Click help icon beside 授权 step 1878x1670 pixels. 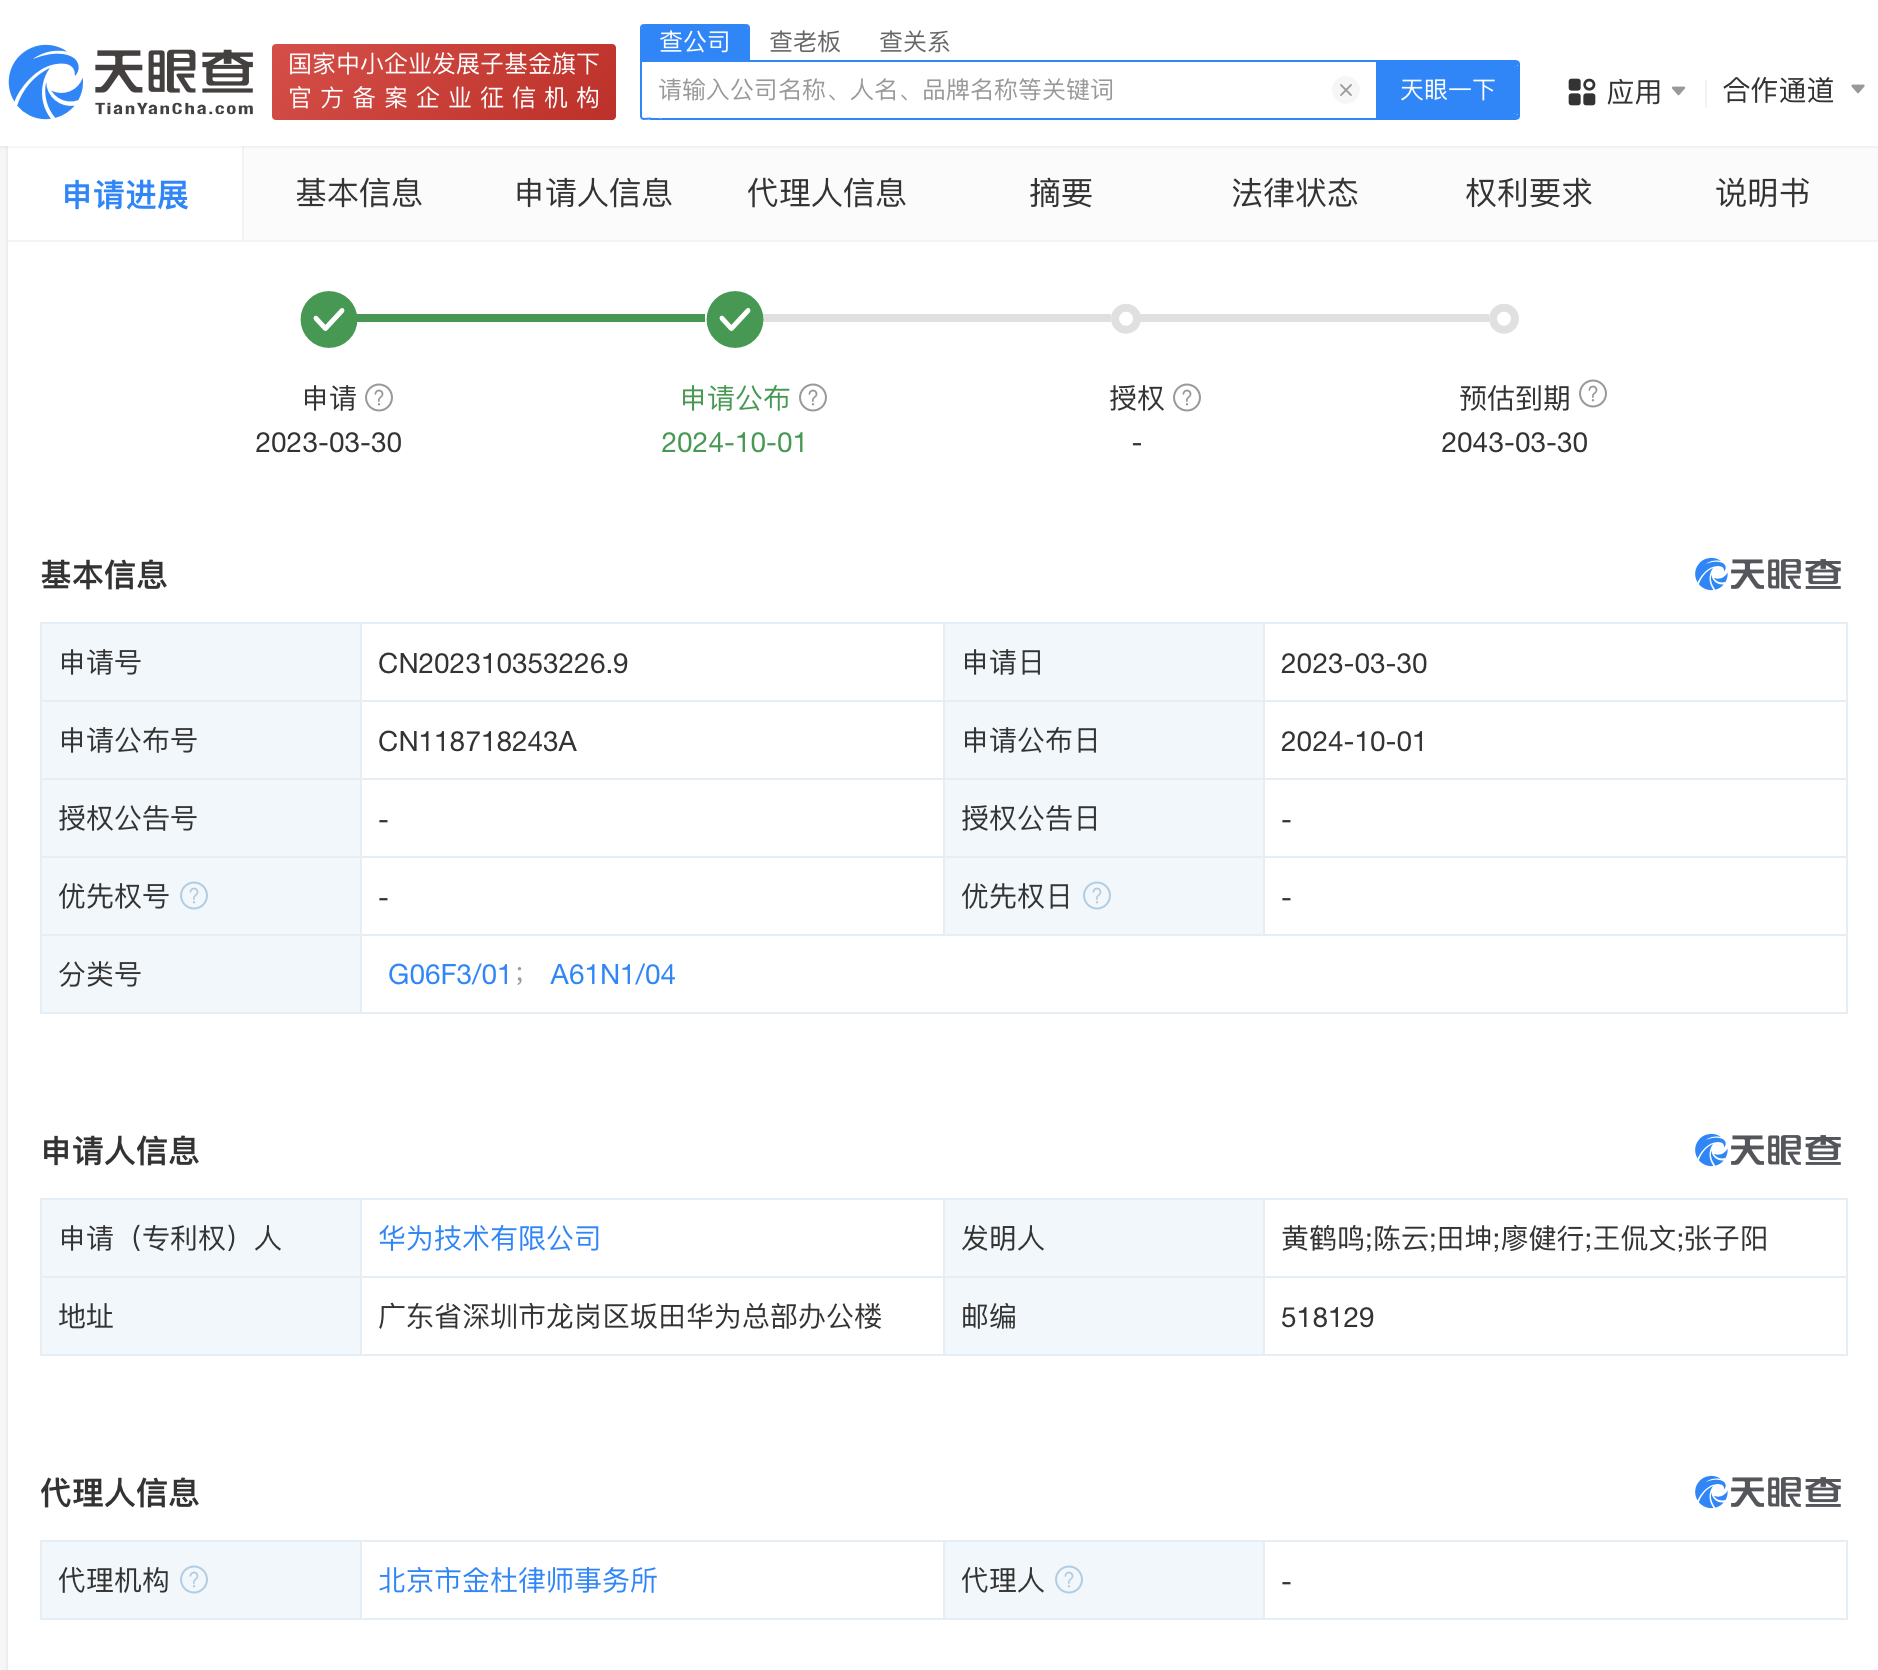[x=1188, y=398]
